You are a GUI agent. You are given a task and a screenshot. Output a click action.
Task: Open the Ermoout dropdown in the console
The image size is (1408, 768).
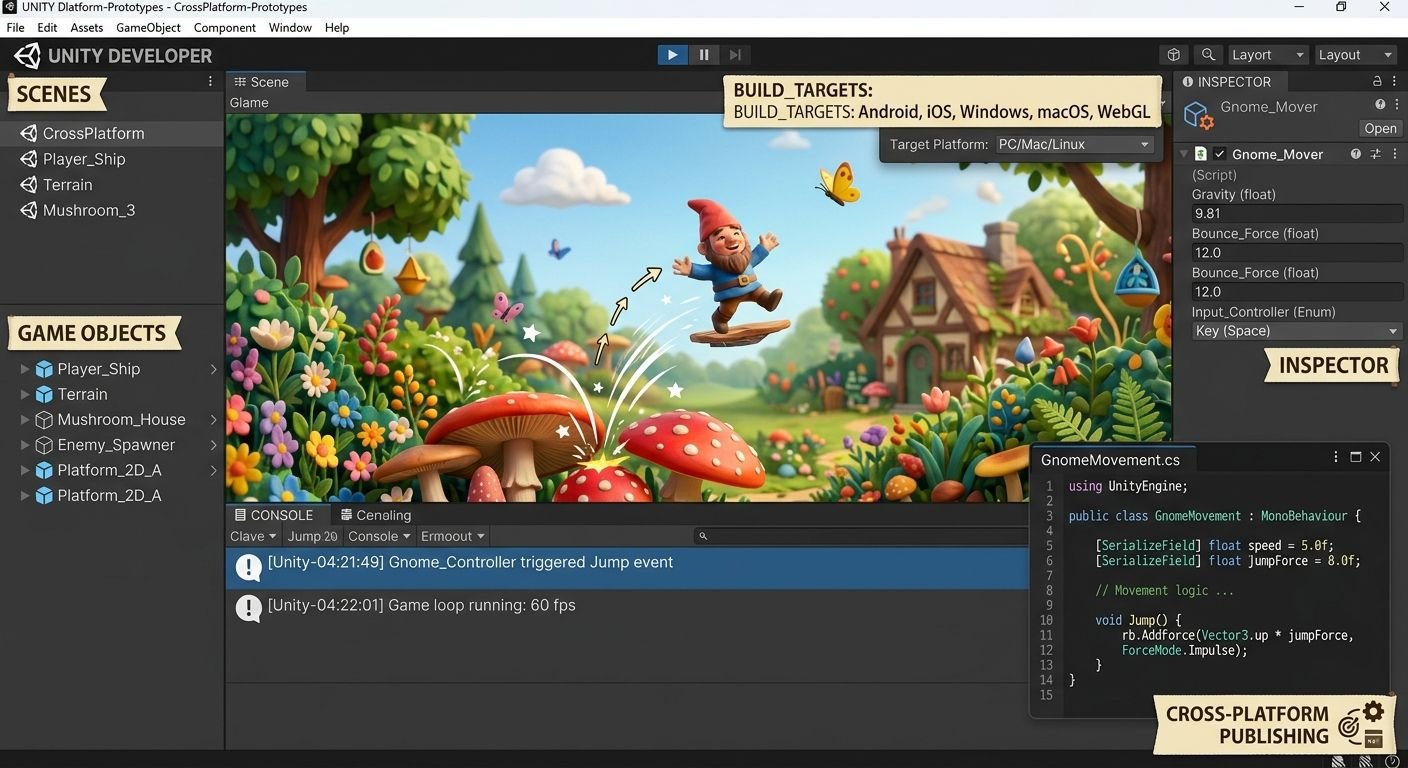click(452, 536)
